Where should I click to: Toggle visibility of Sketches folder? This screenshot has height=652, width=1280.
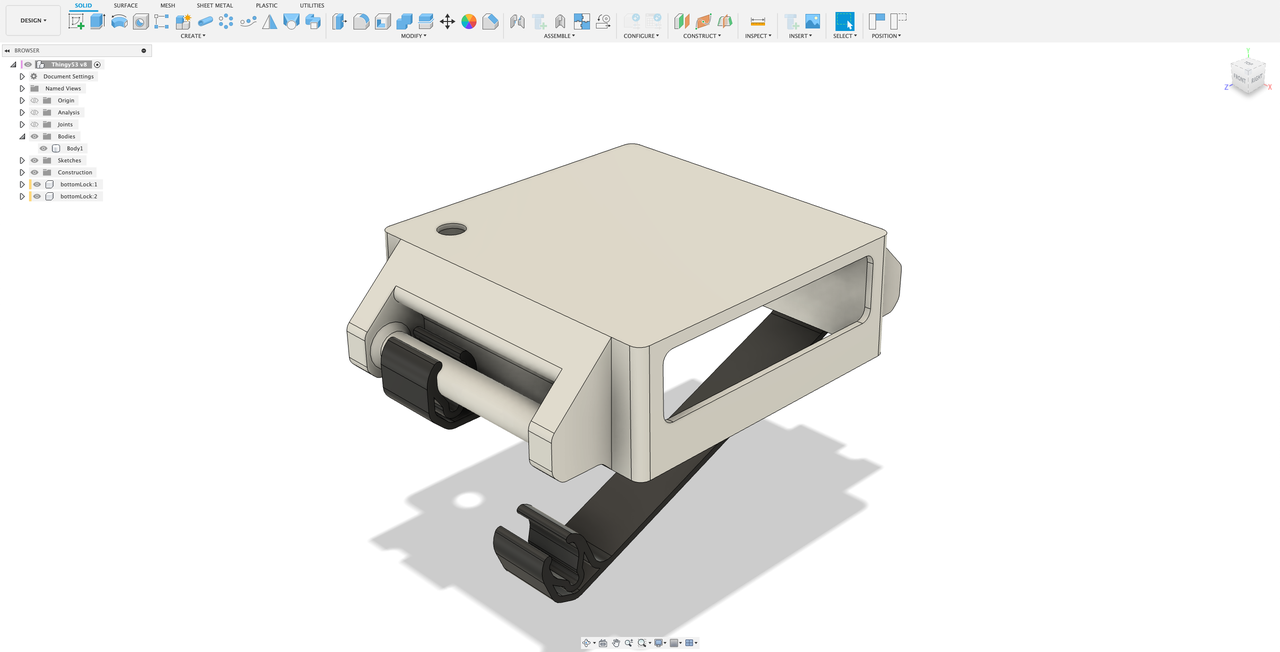click(x=34, y=160)
